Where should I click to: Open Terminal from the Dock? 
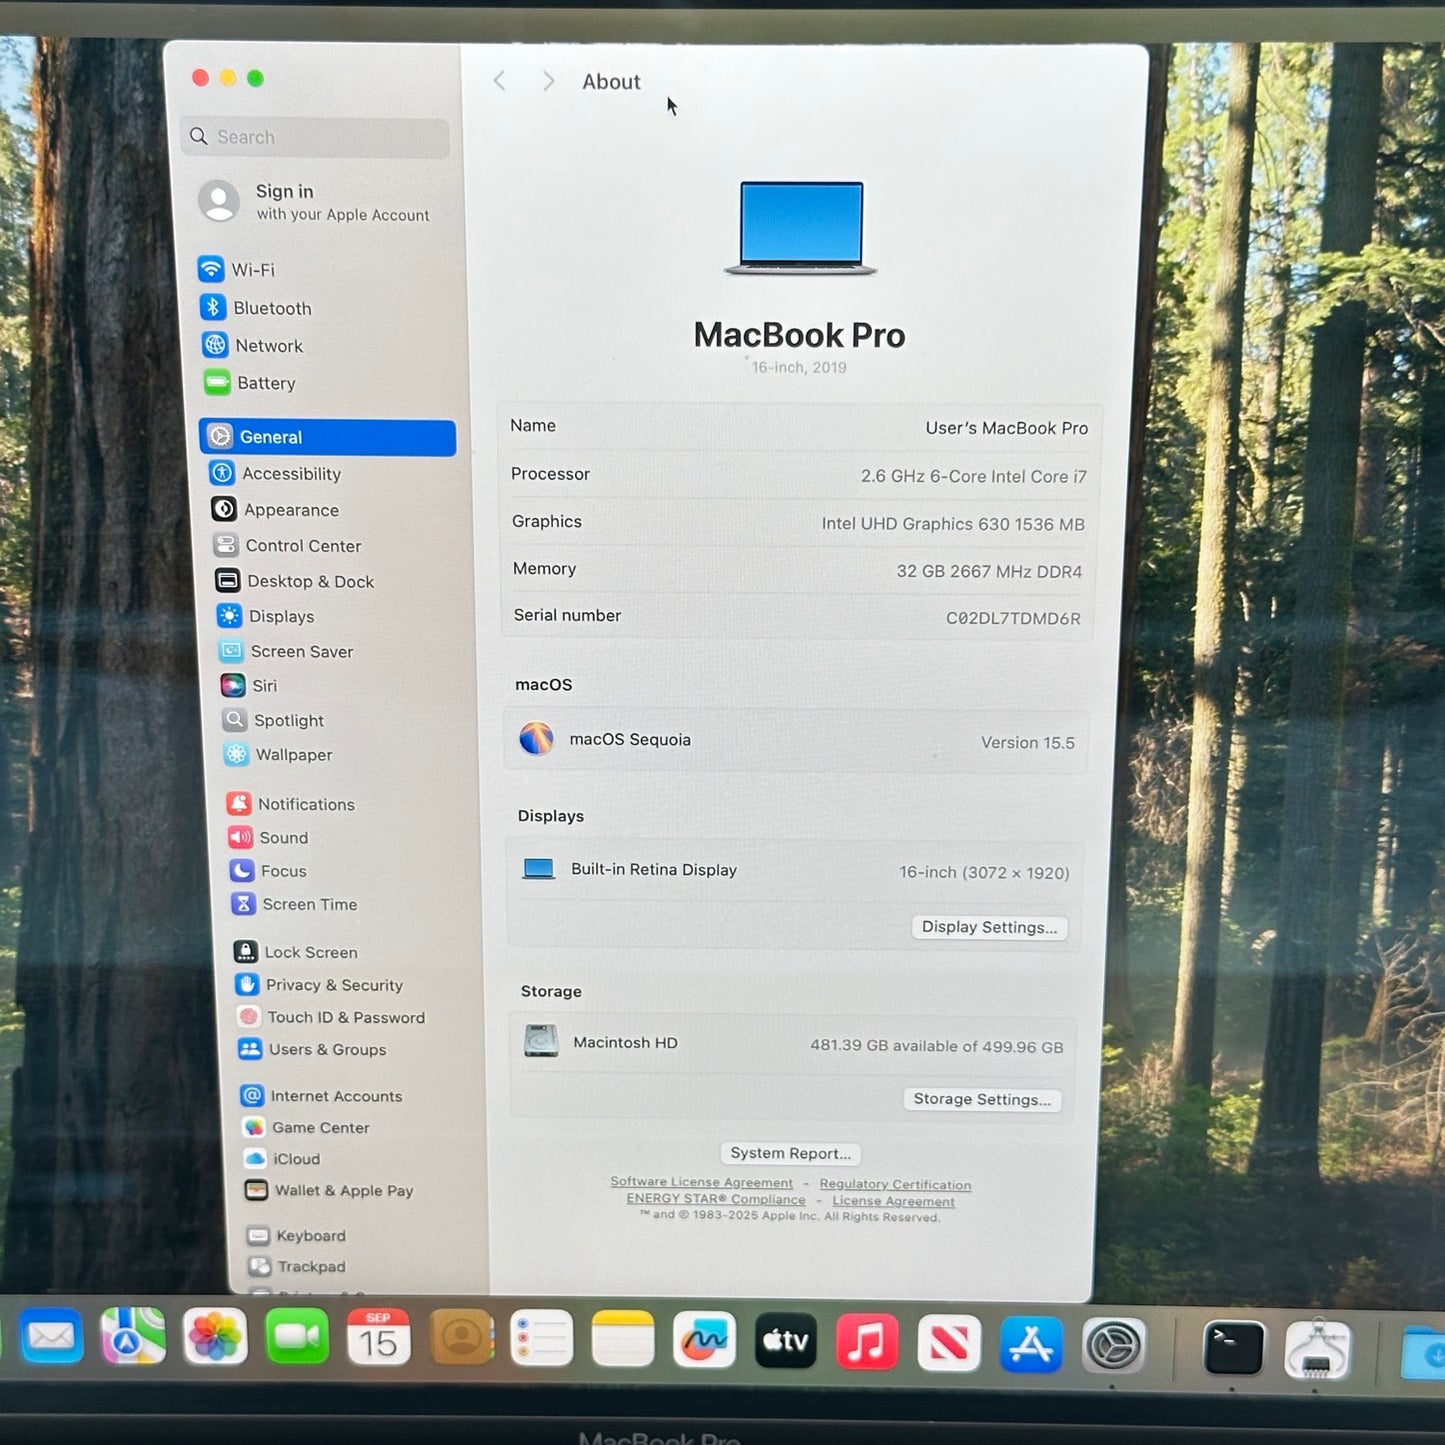pos(1233,1346)
